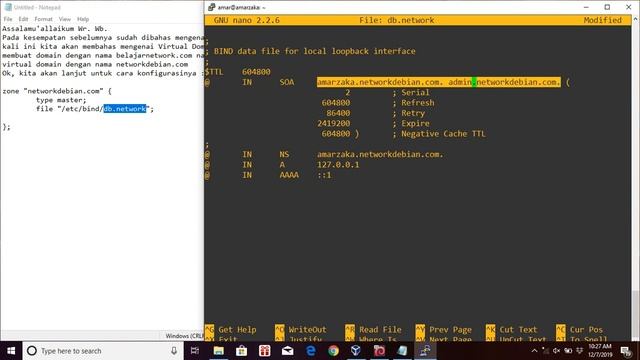The image size is (640, 360).
Task: Click the Modified status in nano header
Action: click(x=602, y=20)
